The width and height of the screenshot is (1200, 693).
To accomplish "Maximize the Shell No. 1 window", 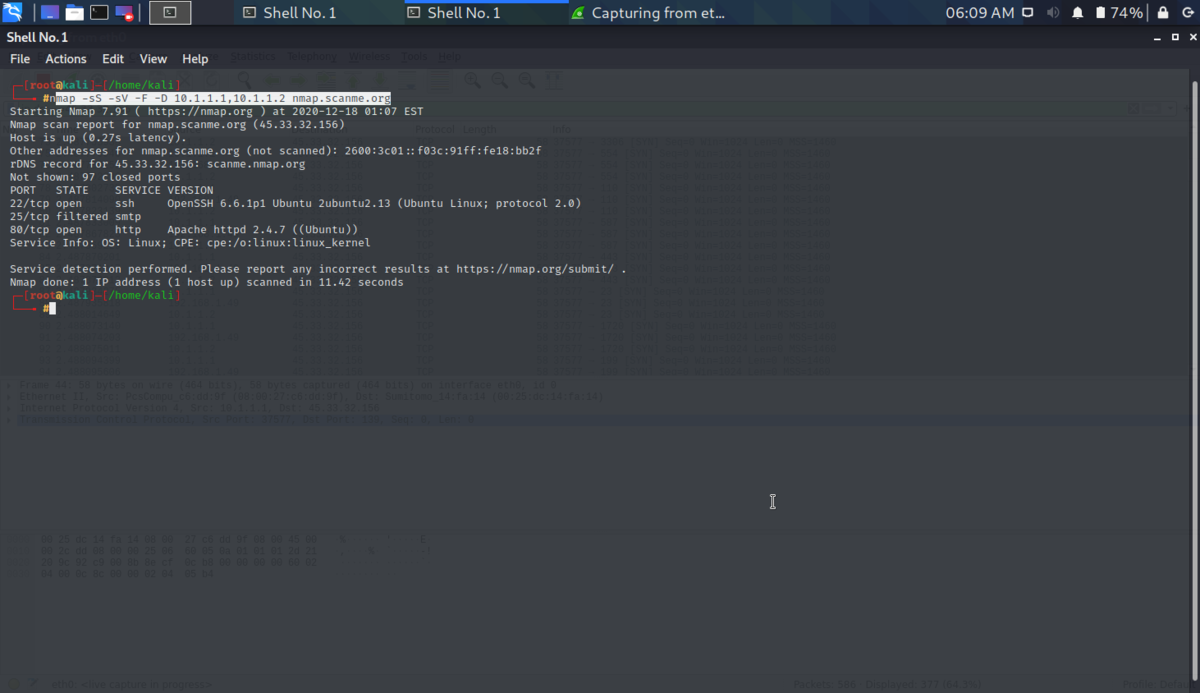I will [1174, 37].
